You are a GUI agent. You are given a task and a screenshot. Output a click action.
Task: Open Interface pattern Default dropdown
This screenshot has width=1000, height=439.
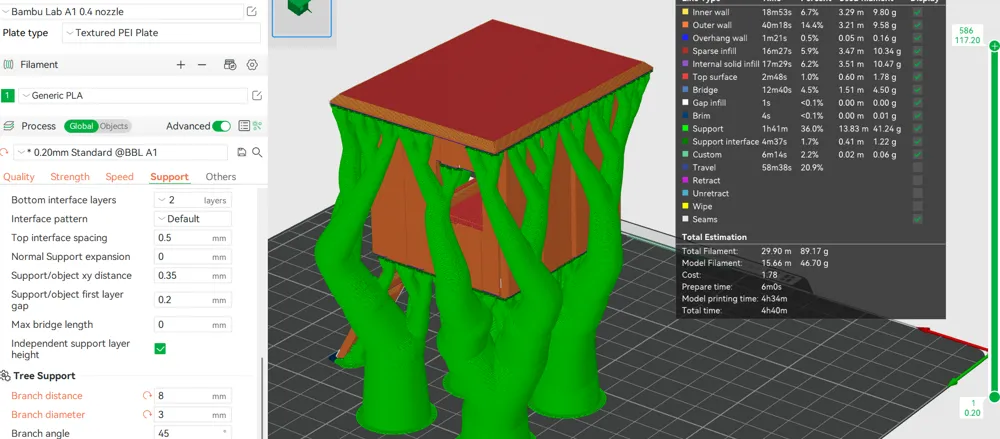(193, 218)
